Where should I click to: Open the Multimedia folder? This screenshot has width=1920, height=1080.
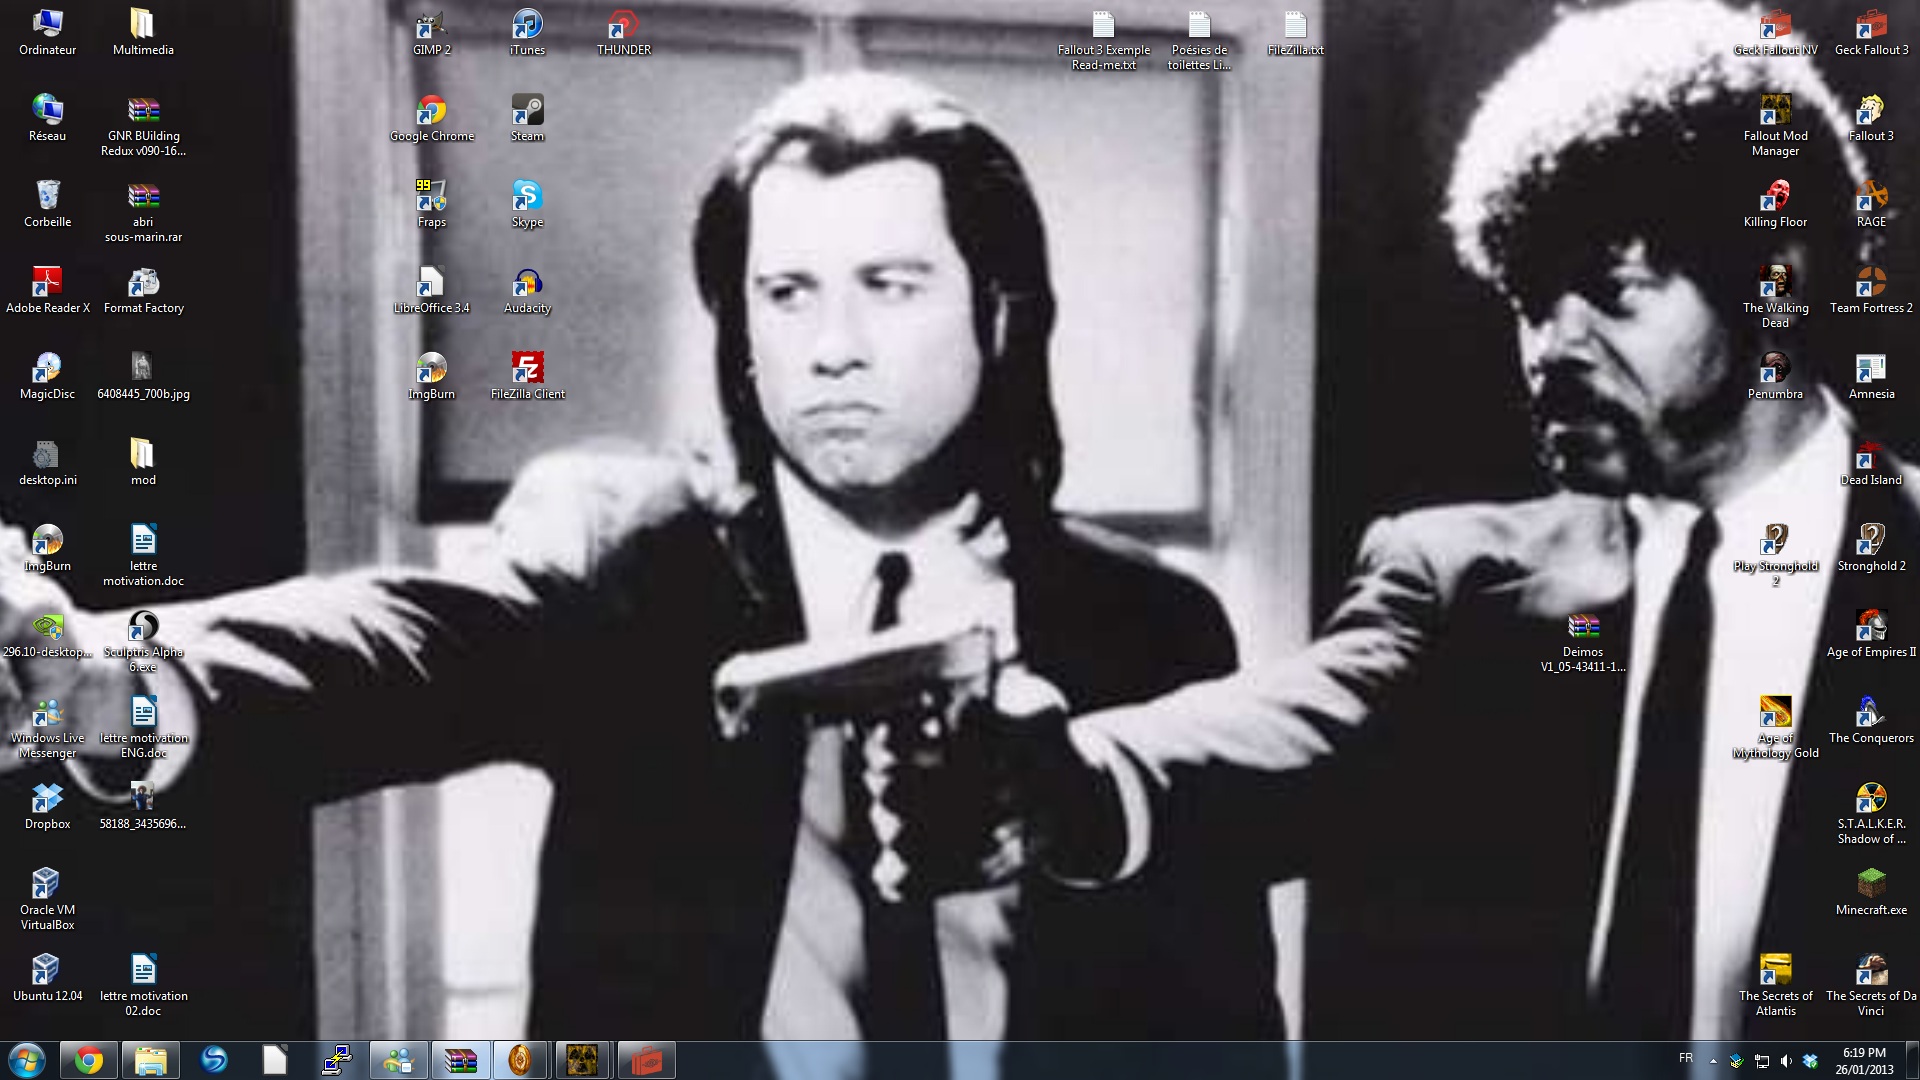(x=143, y=32)
